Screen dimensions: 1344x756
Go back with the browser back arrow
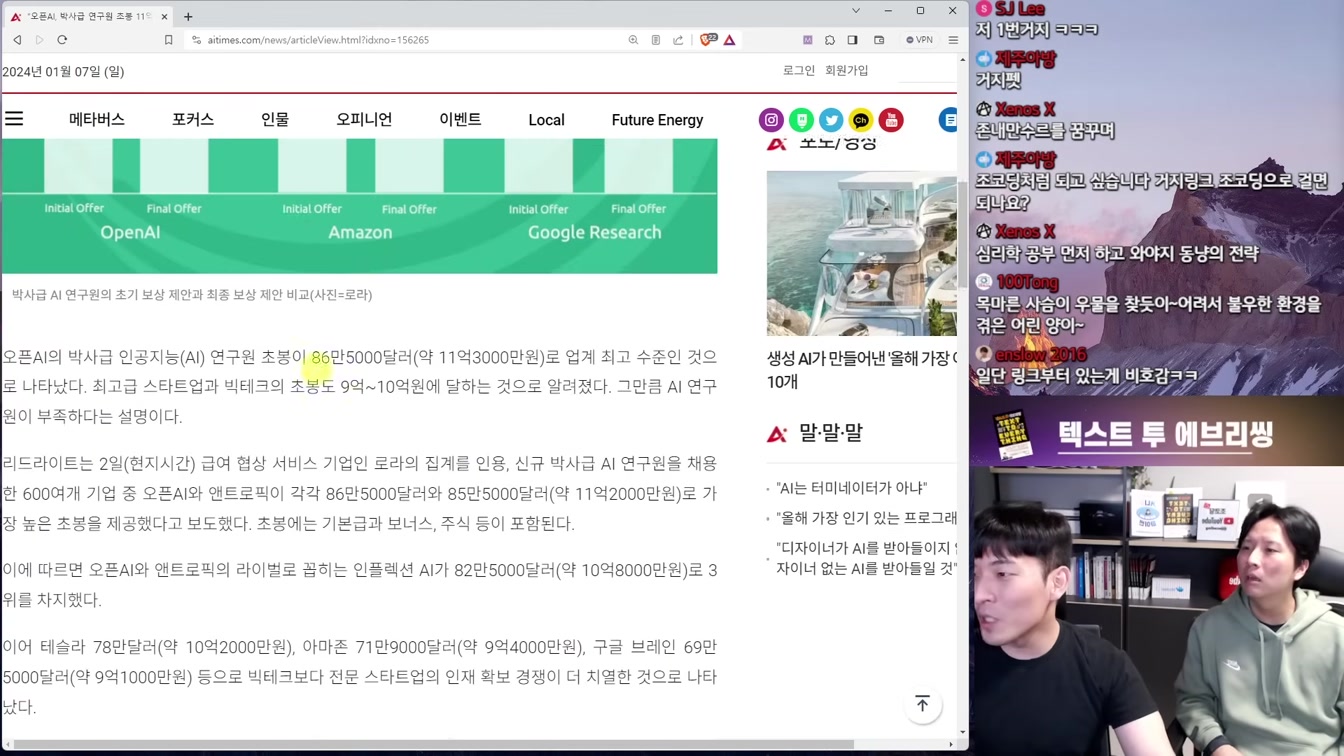click(17, 40)
